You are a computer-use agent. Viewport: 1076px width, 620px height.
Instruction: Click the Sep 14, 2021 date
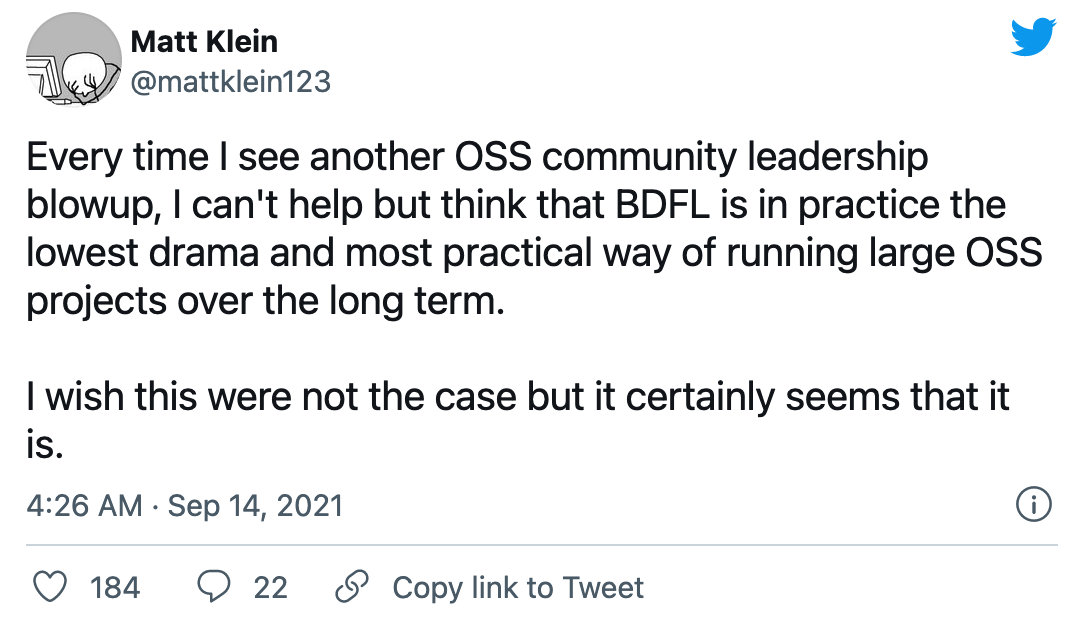coord(255,505)
